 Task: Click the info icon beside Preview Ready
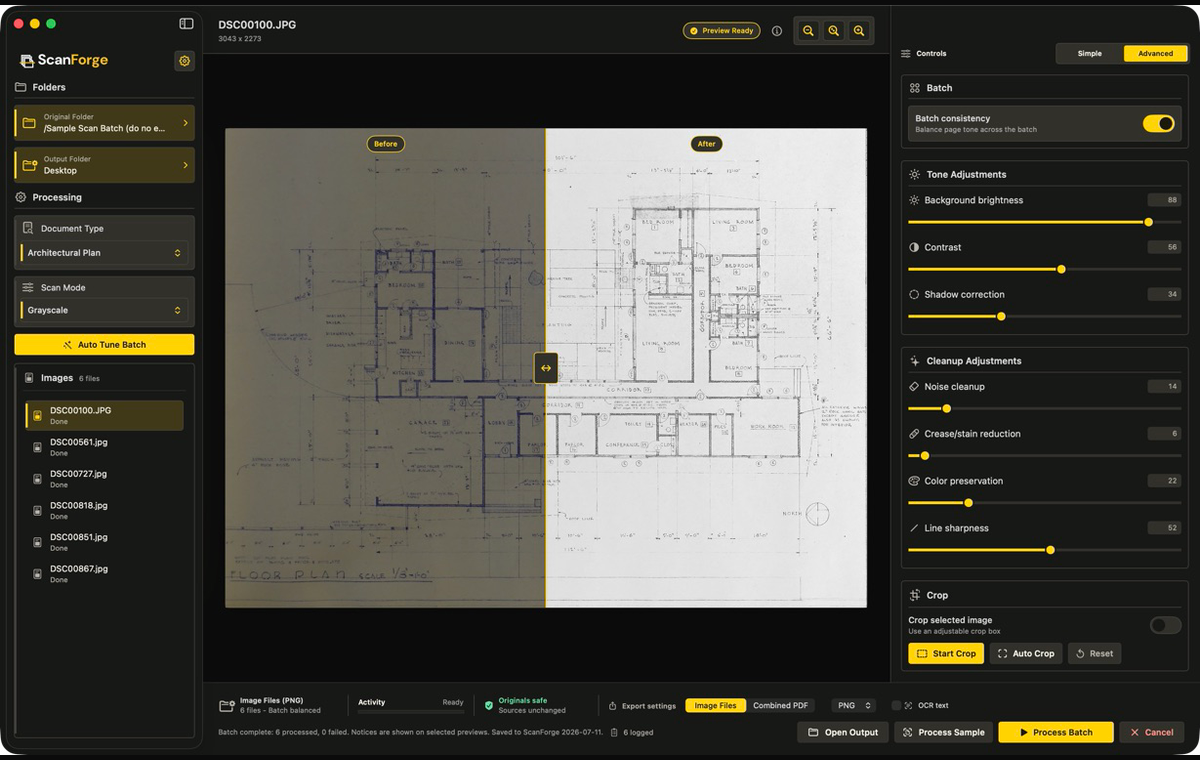777,31
